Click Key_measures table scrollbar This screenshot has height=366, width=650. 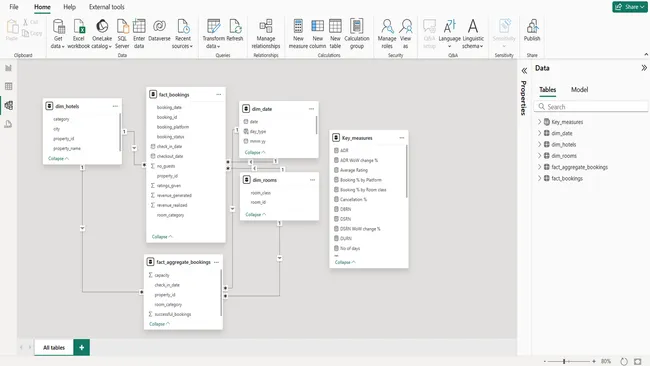click(406, 171)
